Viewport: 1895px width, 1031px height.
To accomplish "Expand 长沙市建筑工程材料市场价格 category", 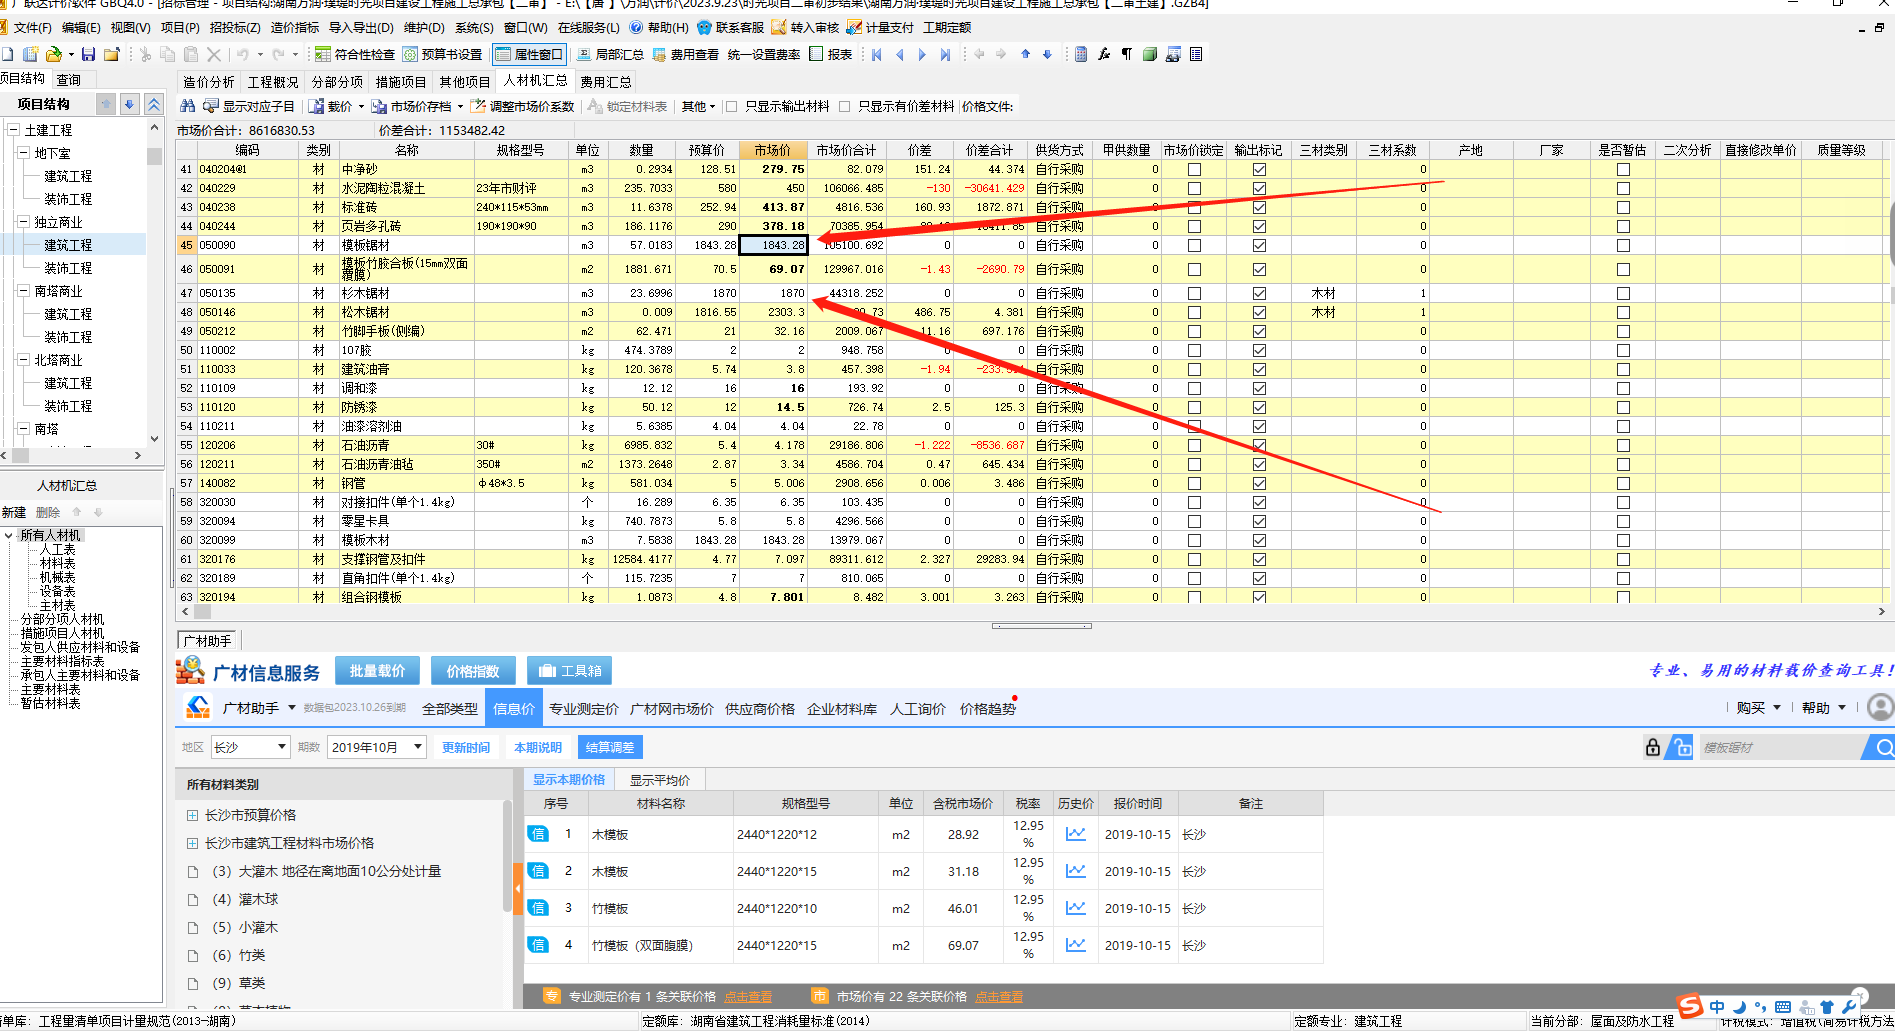I will [x=192, y=843].
